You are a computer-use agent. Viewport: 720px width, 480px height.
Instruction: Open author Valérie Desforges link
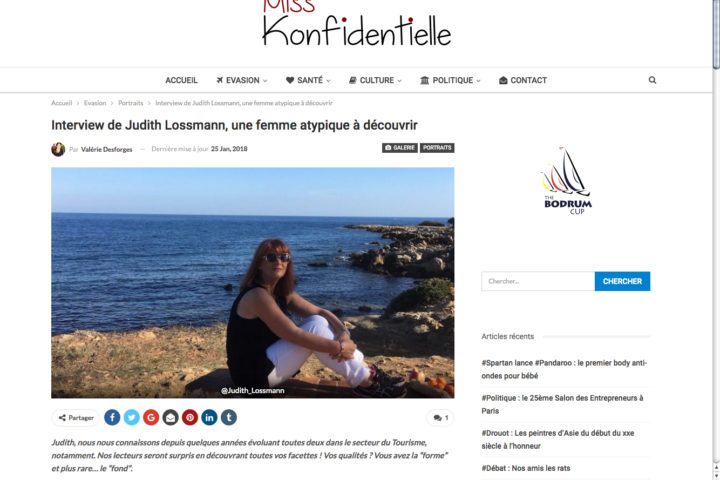click(107, 149)
